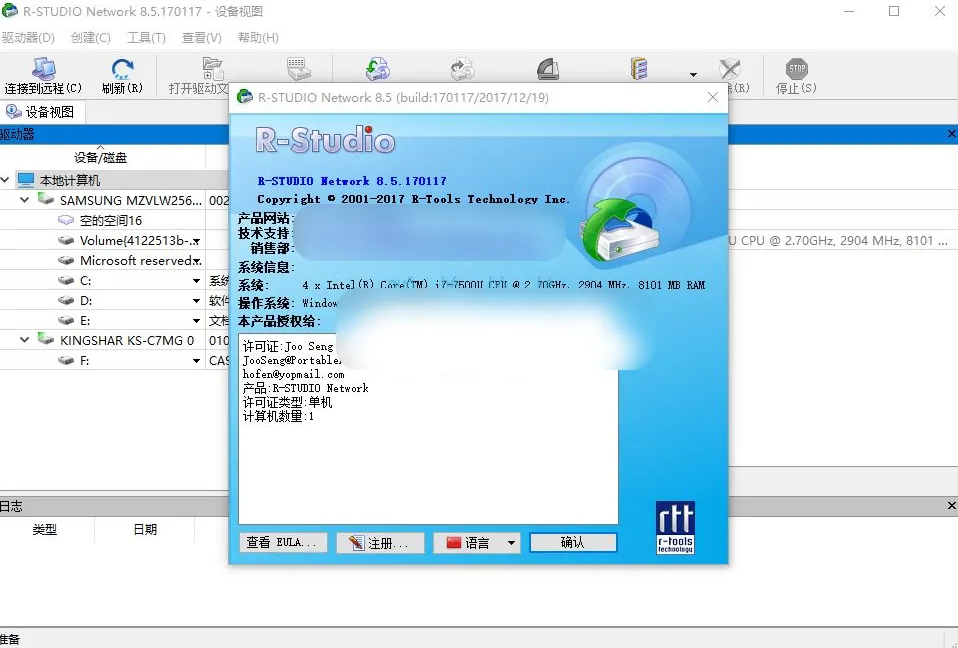The image size is (958, 648).
Task: Click the green scan/recover toolbar icon
Action: 377,68
